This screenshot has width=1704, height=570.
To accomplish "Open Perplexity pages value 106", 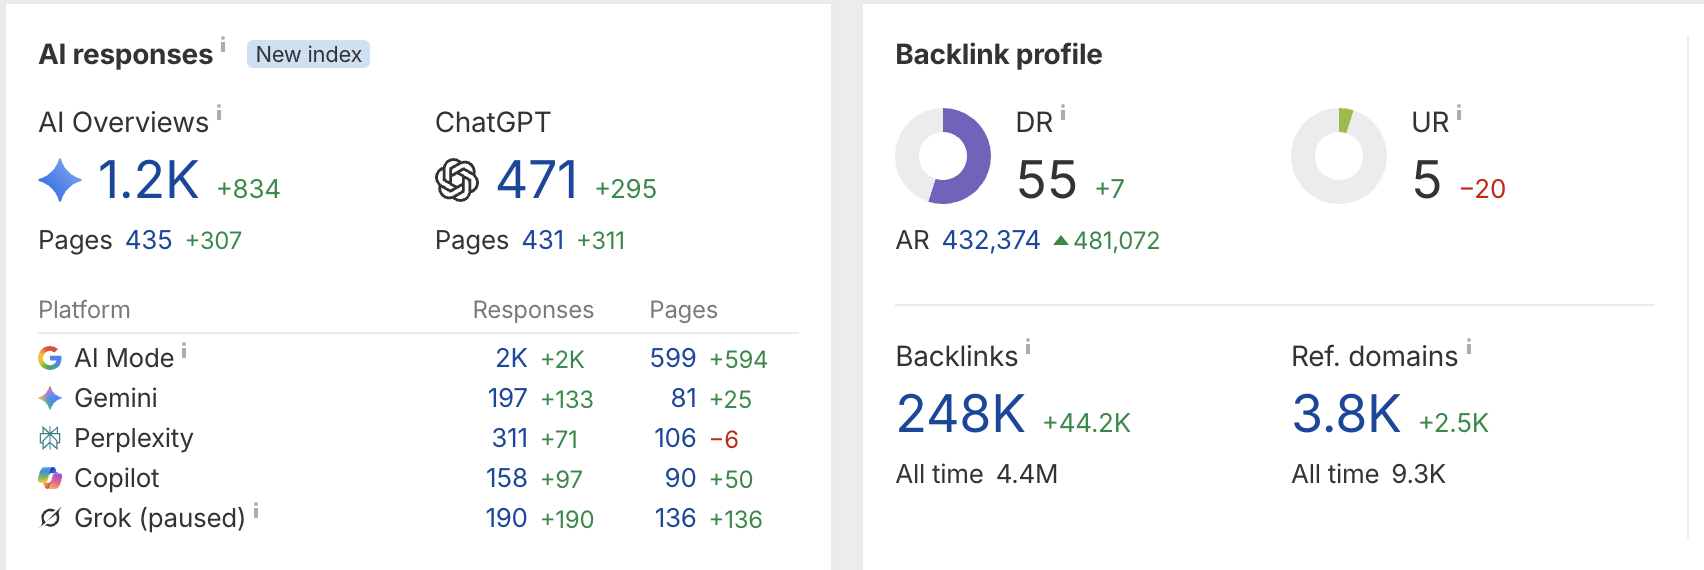I will [675, 438].
